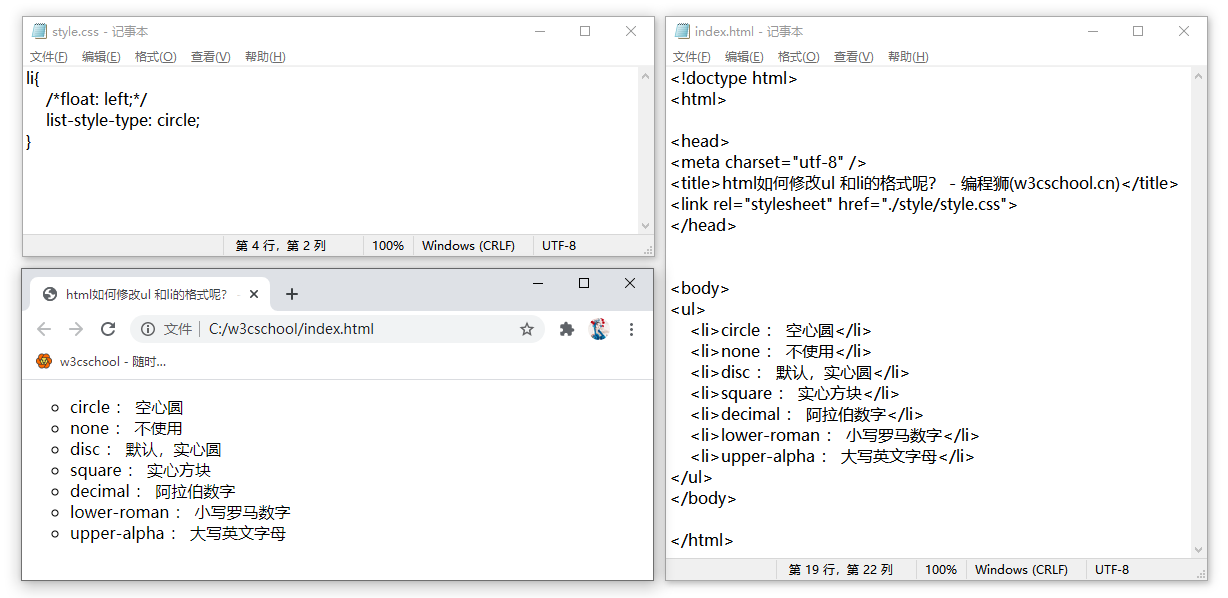Open 查看(V) menu in index.html Notepad
This screenshot has height=598, width=1228.
coord(853,57)
